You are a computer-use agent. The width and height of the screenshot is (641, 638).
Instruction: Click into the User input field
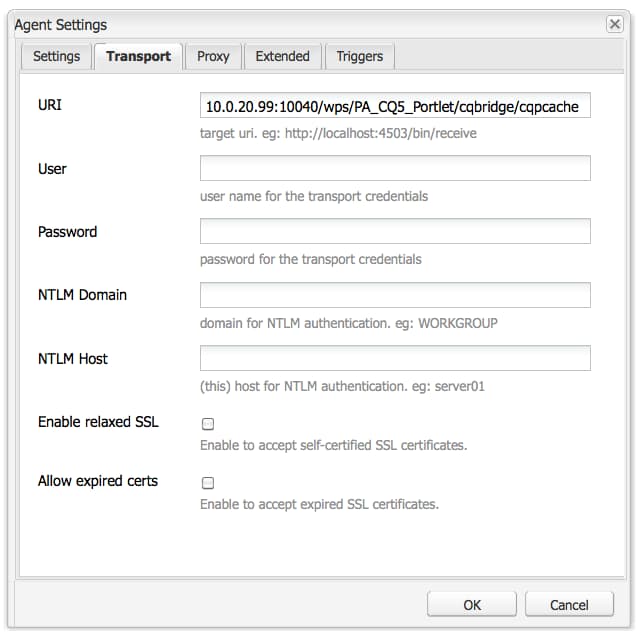[395, 168]
